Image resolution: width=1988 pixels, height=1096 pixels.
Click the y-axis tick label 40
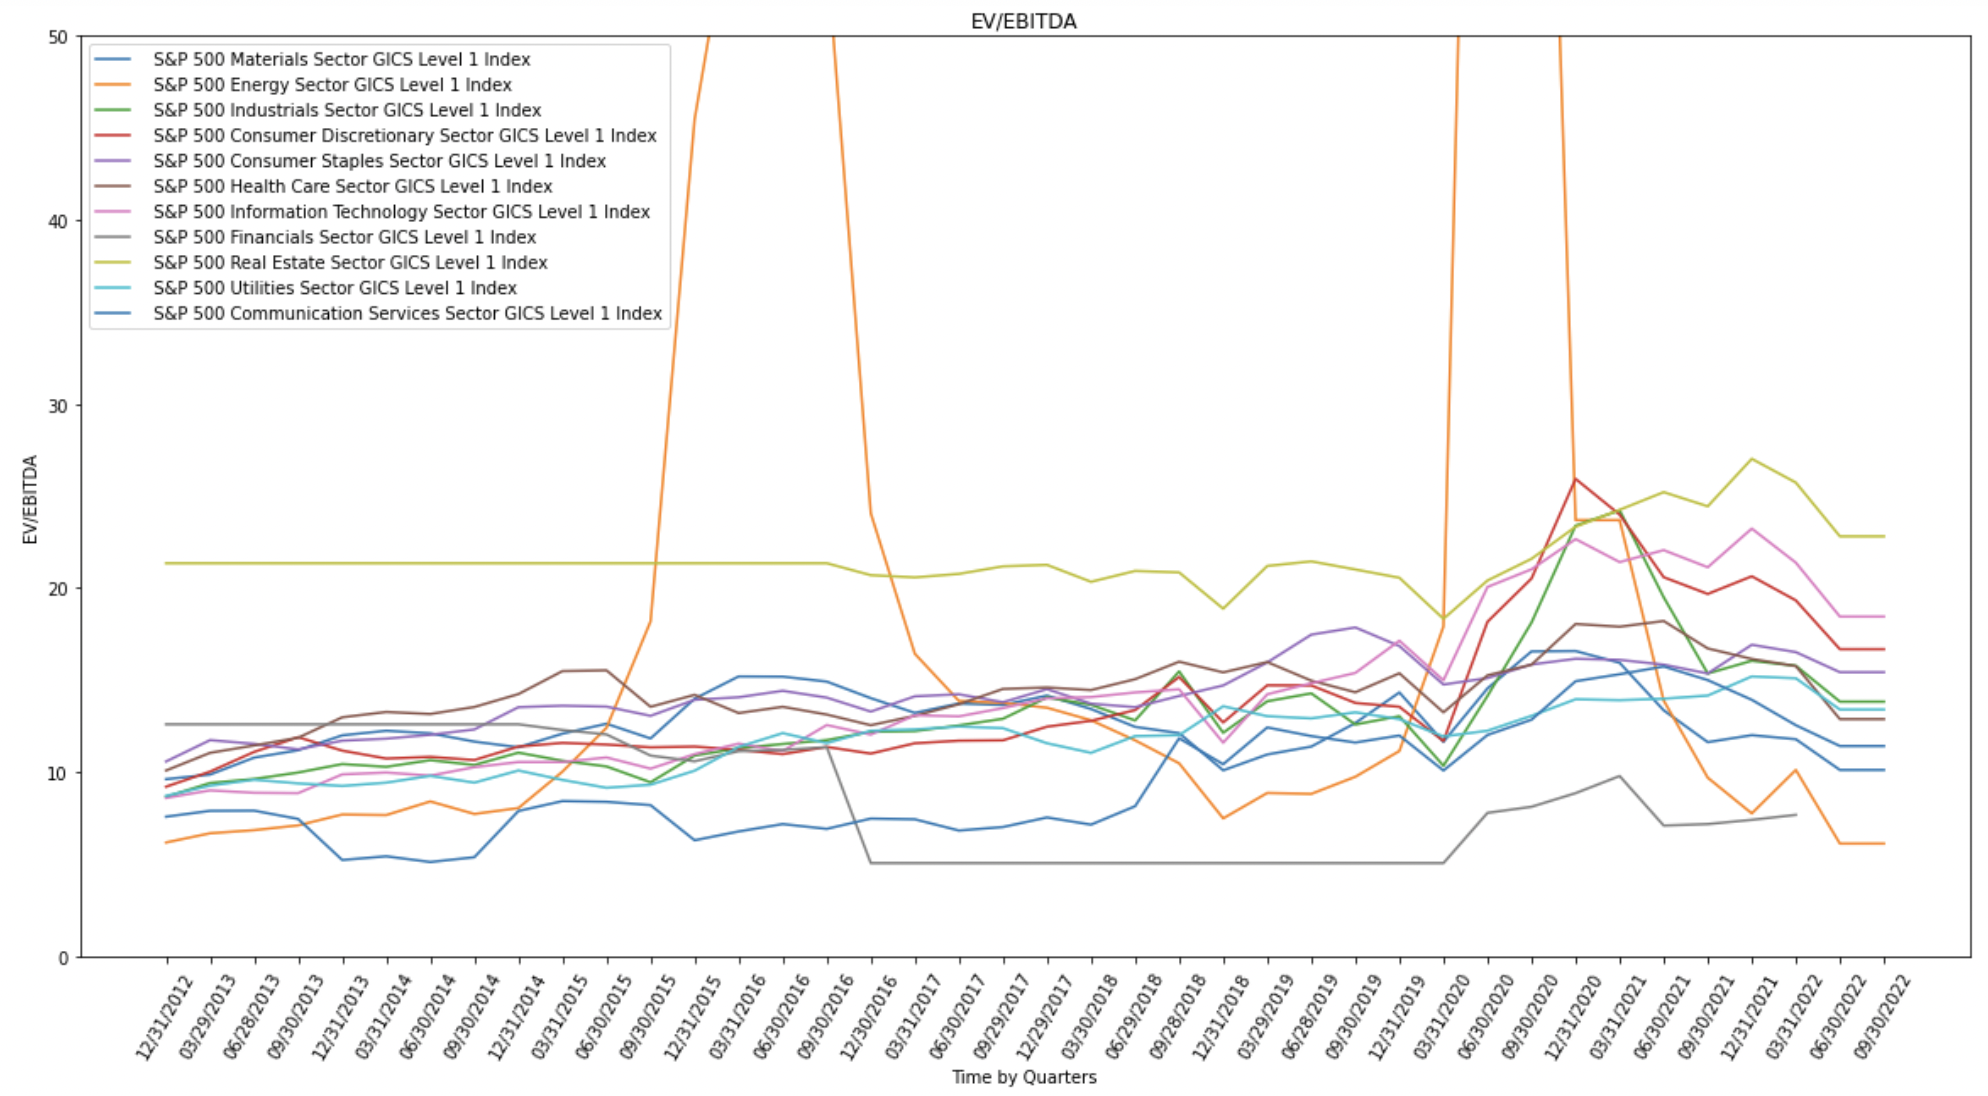58,221
